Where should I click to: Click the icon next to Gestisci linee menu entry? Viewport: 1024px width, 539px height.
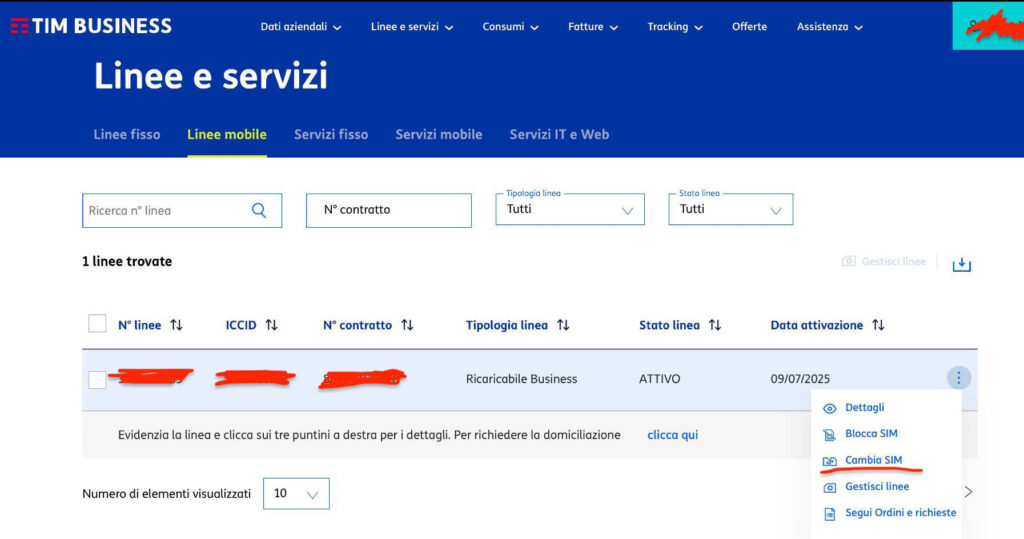tap(829, 487)
